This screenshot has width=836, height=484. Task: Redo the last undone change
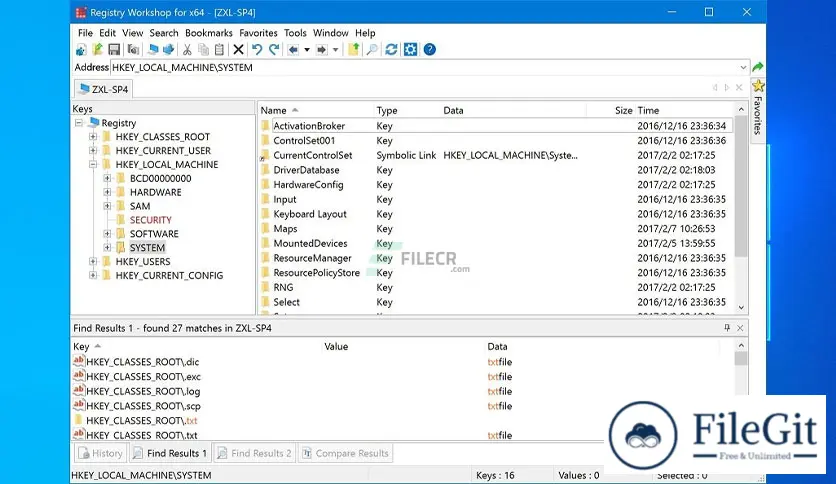274,50
